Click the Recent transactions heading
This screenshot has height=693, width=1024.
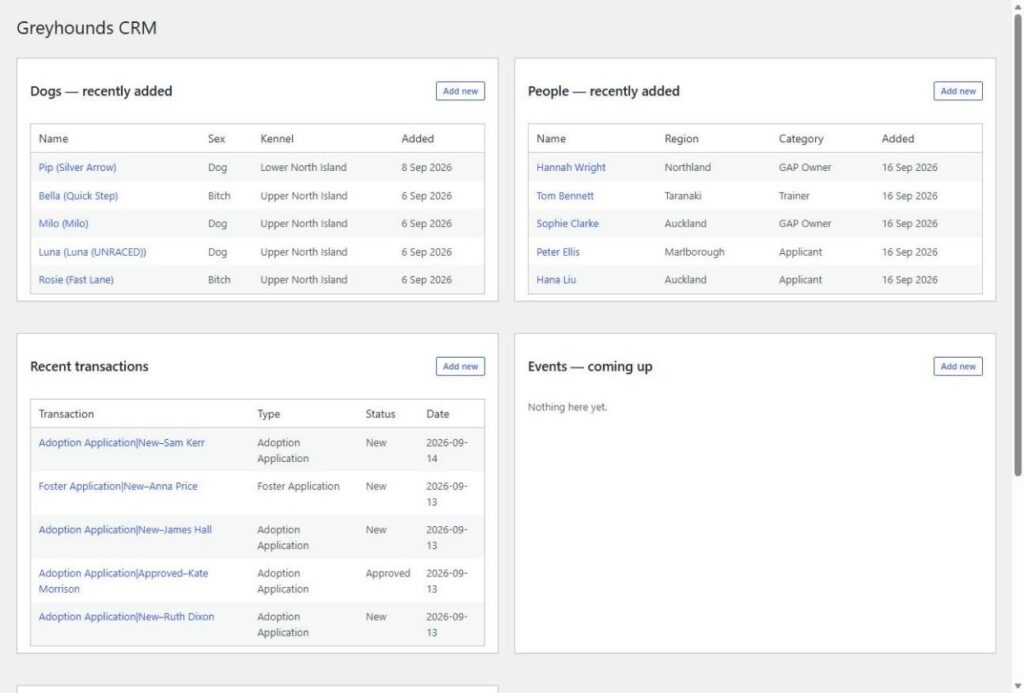click(x=89, y=366)
